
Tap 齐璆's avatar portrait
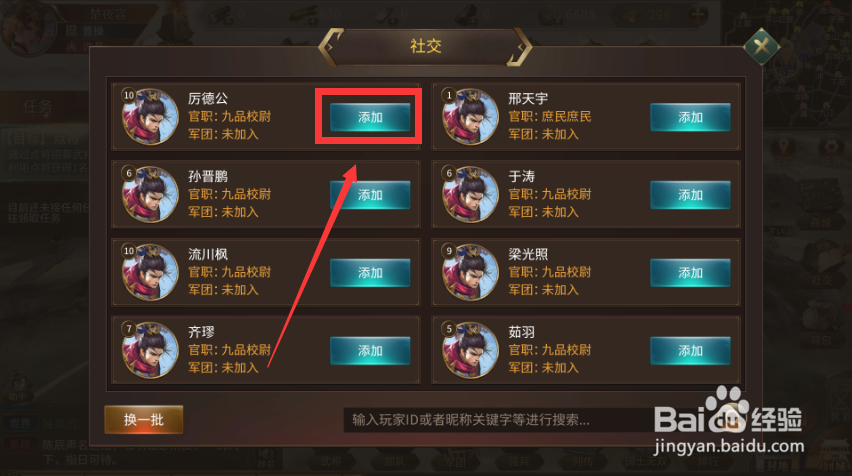[150, 349]
